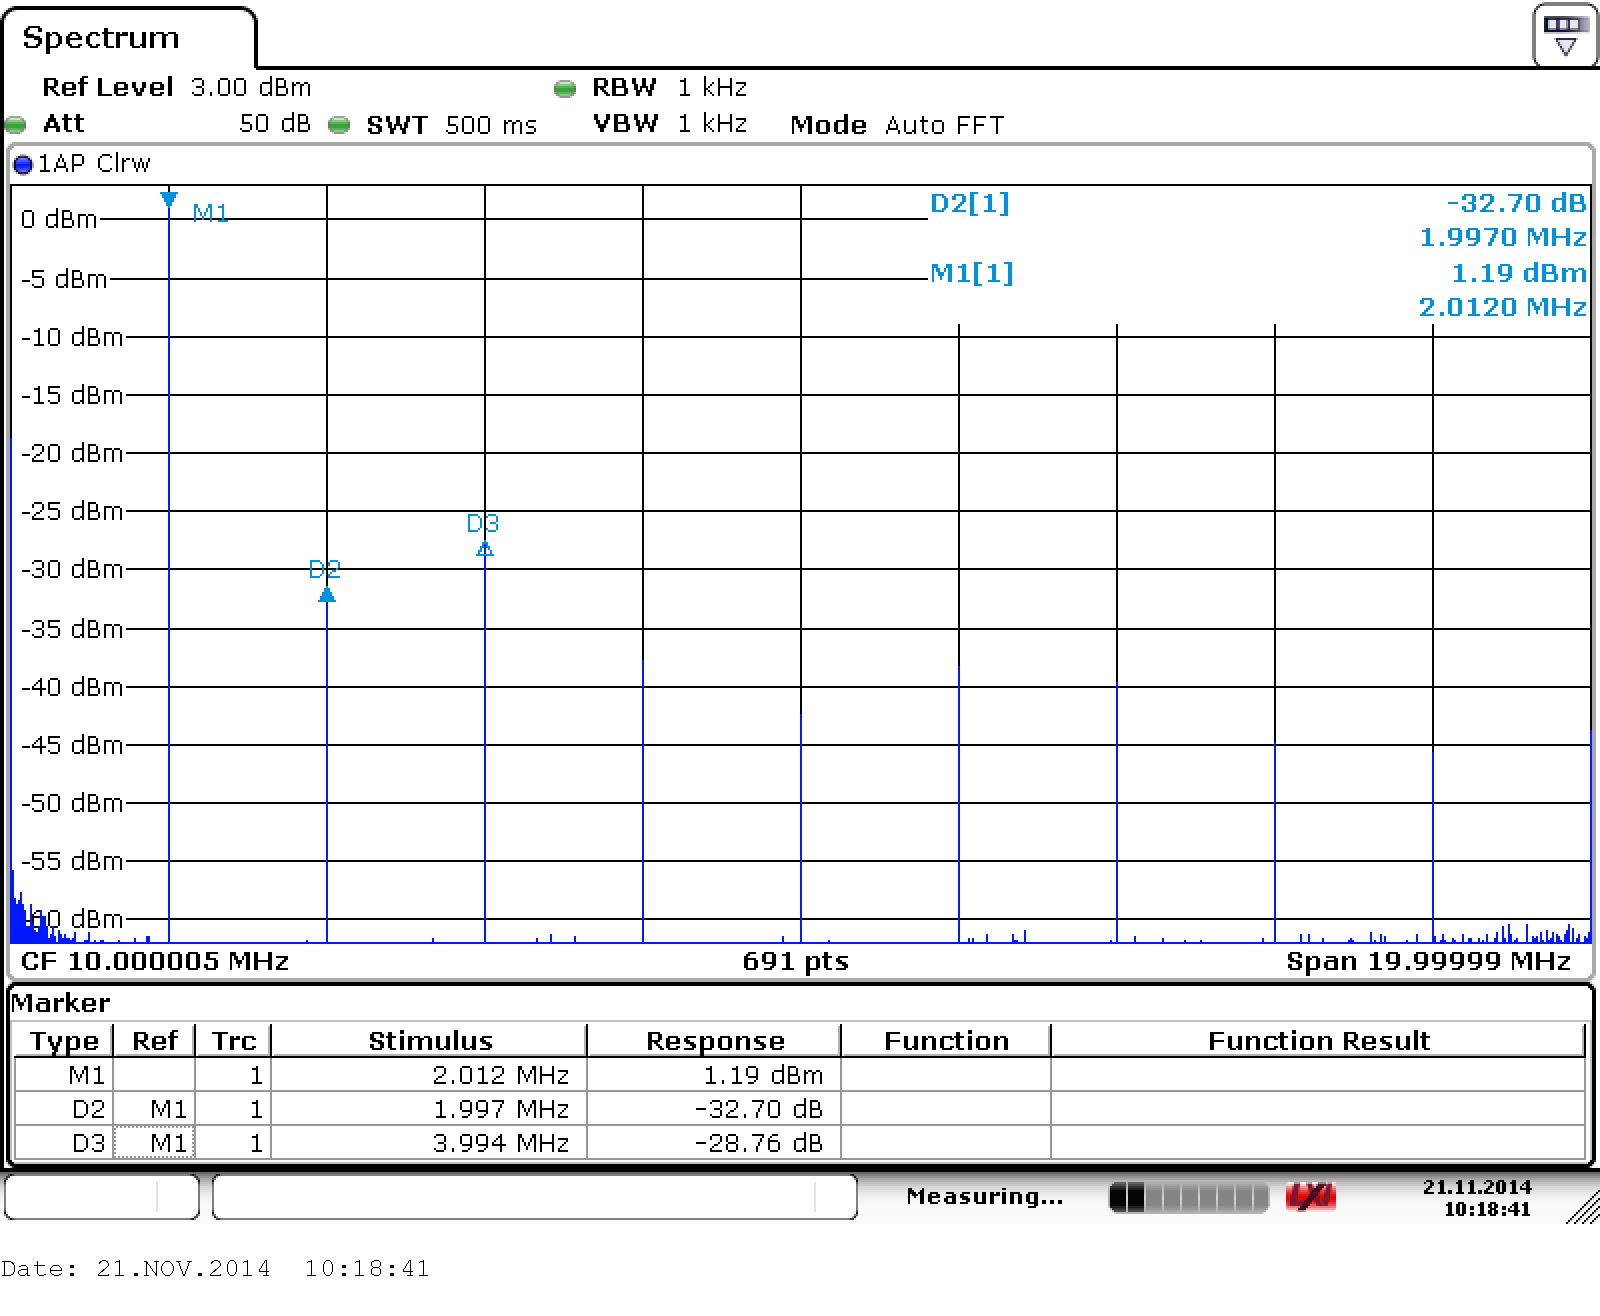Screen dimensions: 1600x1316
Task: Click the measurement progress bar
Action: click(1189, 1197)
